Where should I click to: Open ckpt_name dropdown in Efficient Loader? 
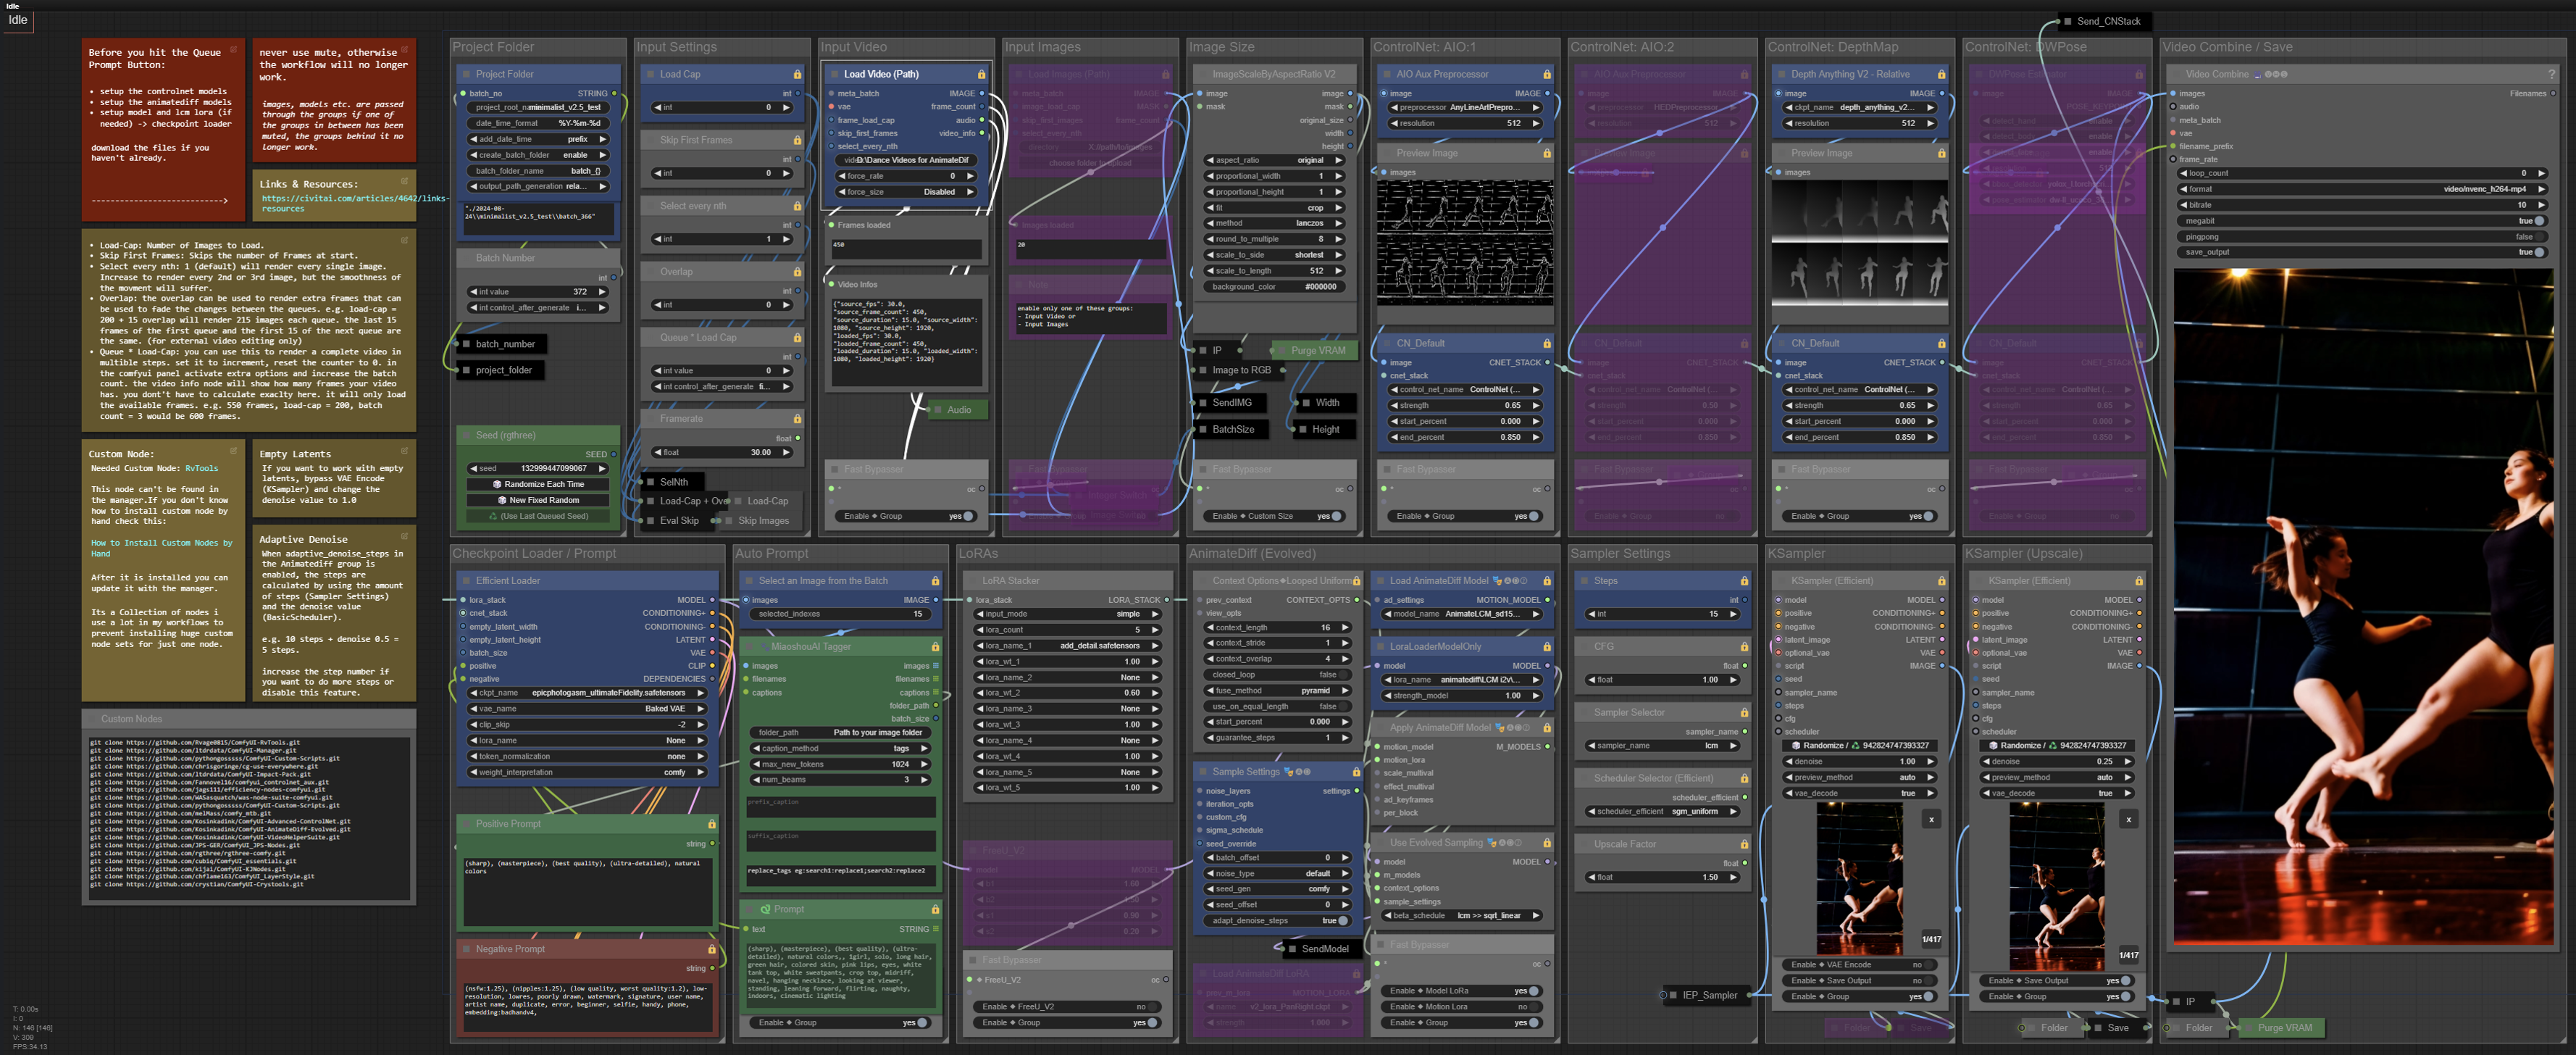(x=588, y=693)
